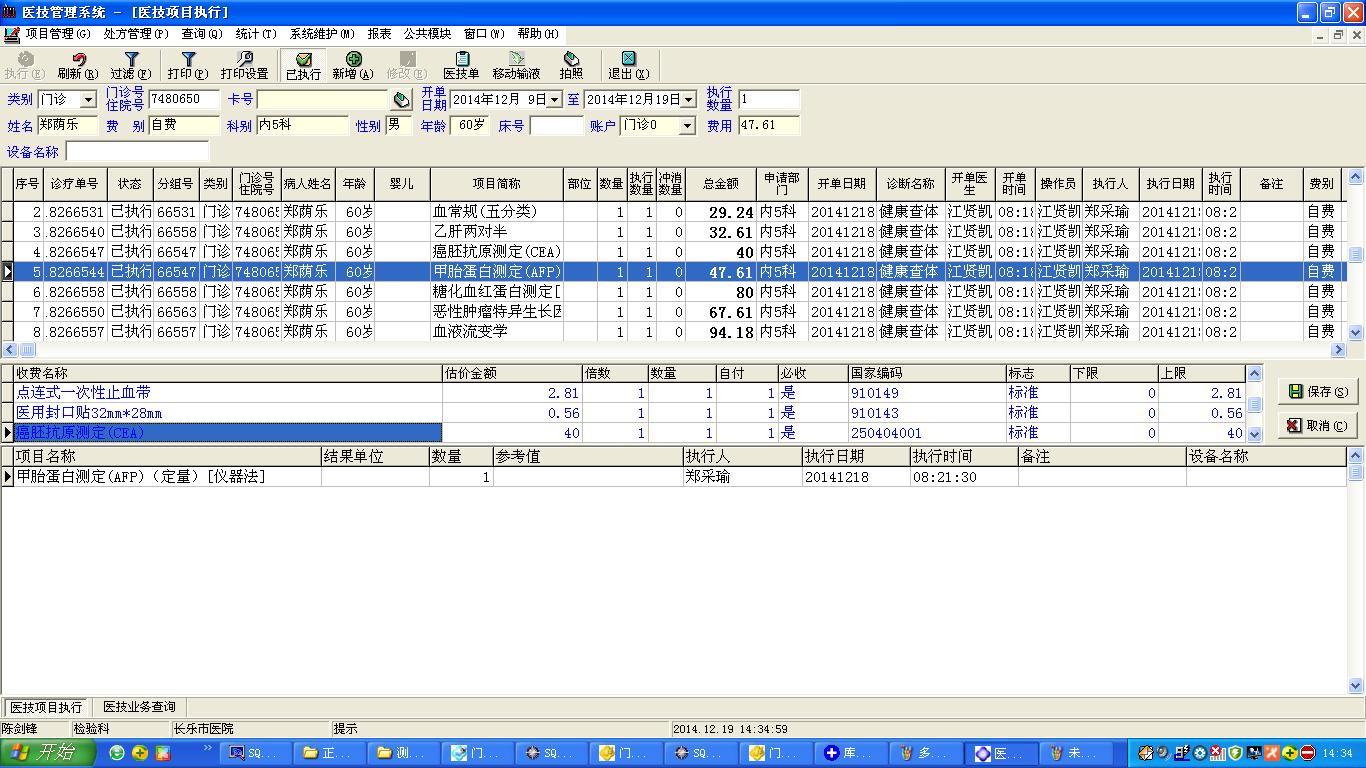Click the 取消 cancel button
Screen dimensions: 1366x768
(x=1317, y=425)
